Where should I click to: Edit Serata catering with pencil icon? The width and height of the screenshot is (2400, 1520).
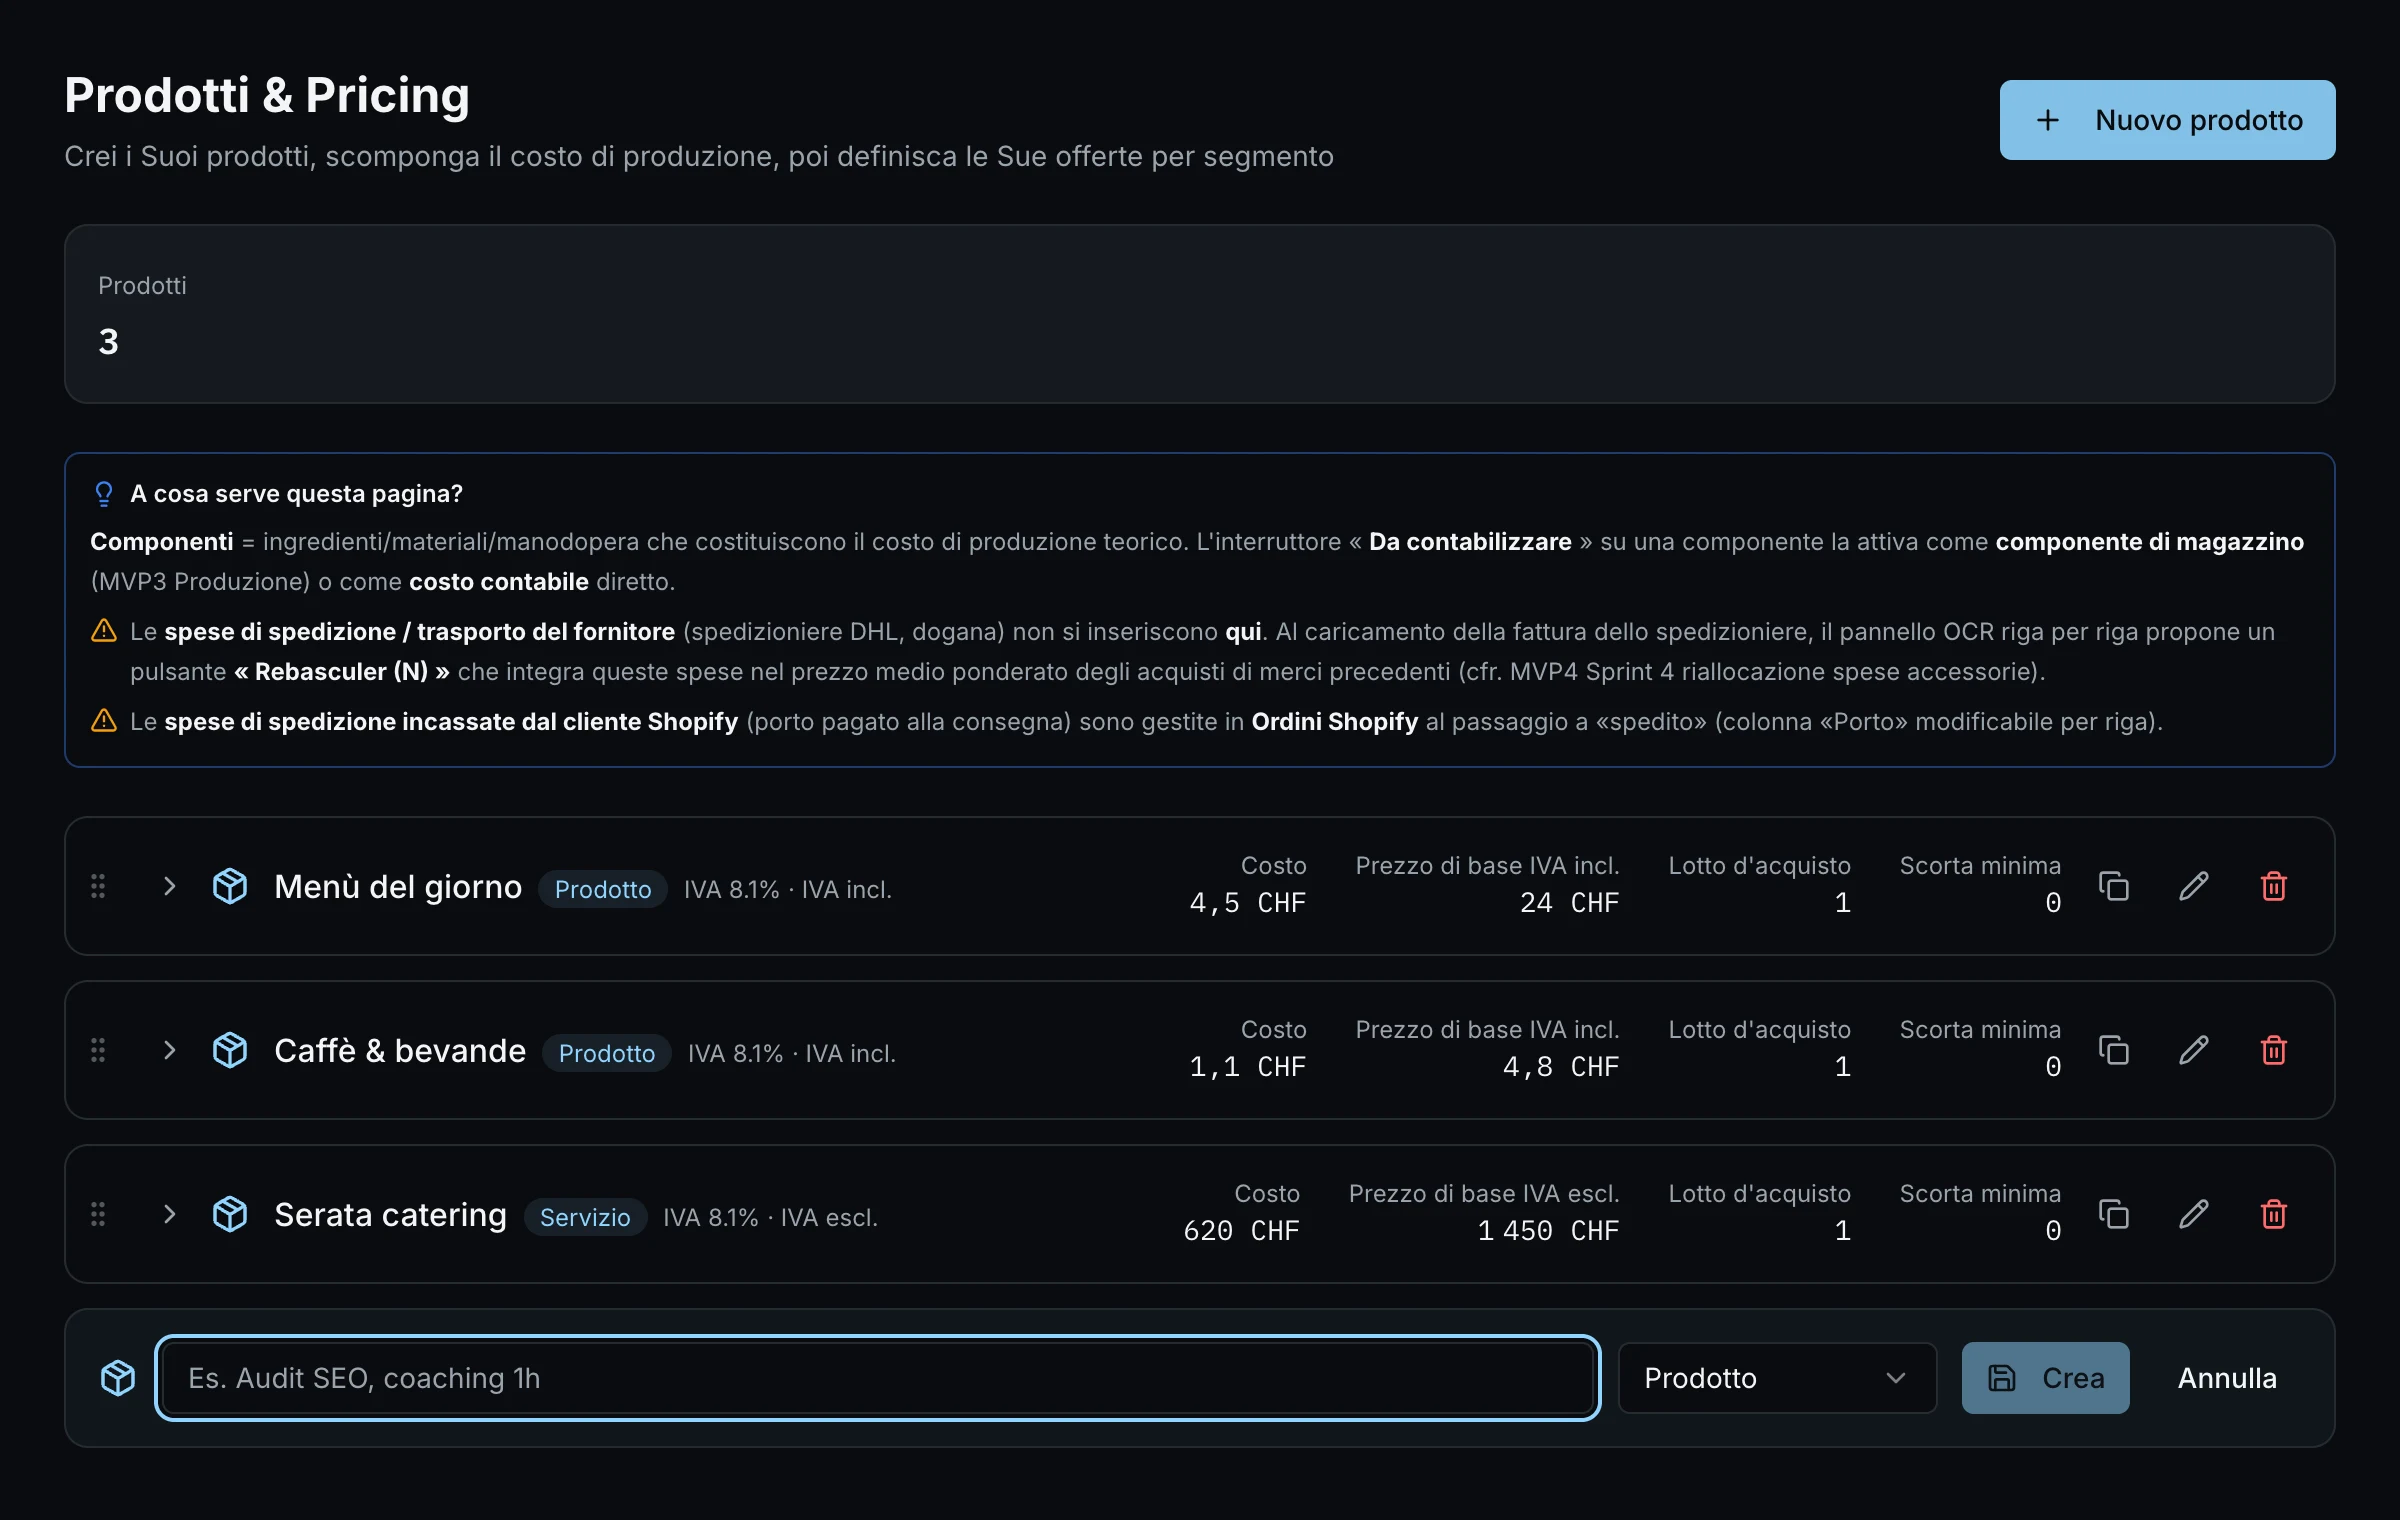pyautogui.click(x=2193, y=1214)
